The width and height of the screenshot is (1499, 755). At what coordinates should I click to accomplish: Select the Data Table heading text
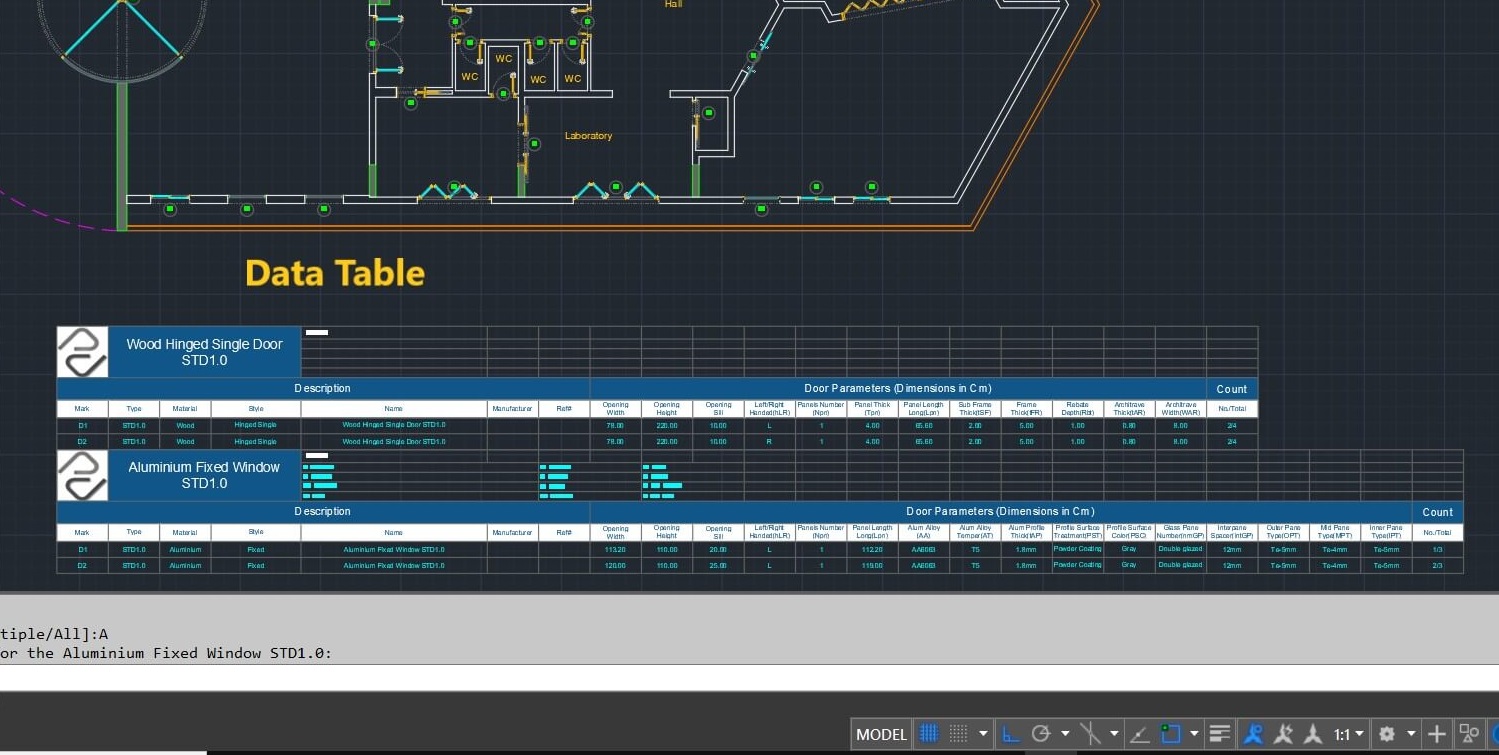334,272
